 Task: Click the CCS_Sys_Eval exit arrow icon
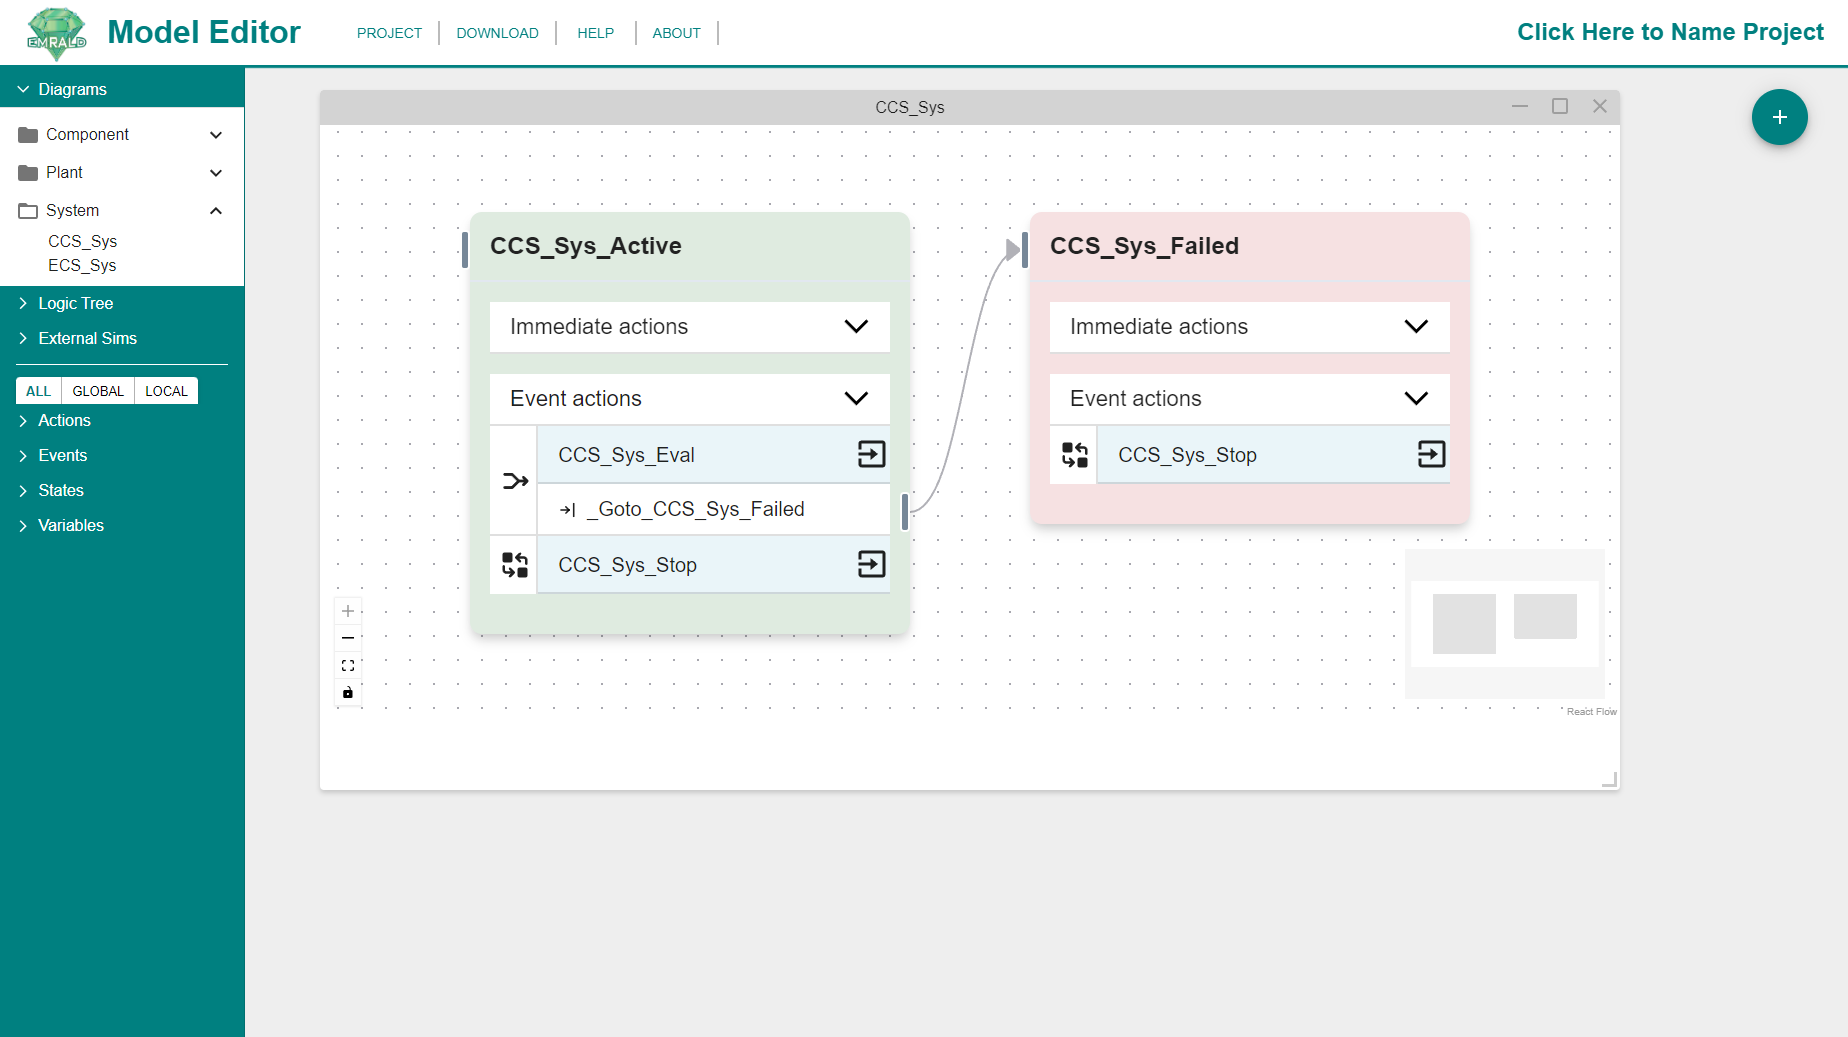tap(871, 455)
